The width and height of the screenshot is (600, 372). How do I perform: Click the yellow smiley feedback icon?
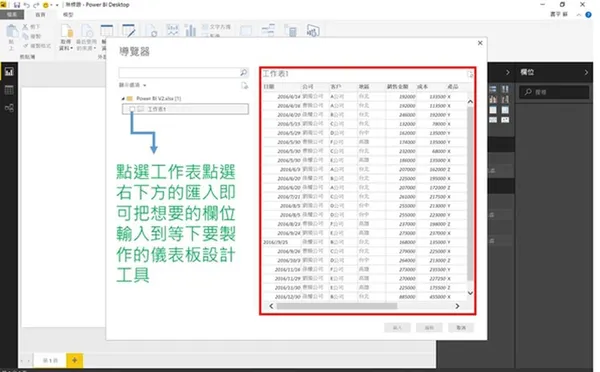pyautogui.click(x=46, y=5)
